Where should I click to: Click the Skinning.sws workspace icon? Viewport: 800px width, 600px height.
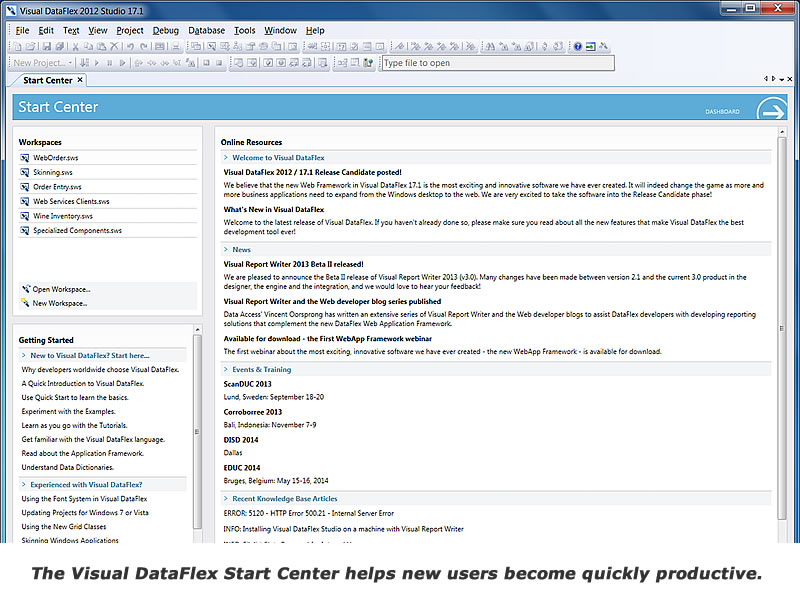pyautogui.click(x=24, y=172)
